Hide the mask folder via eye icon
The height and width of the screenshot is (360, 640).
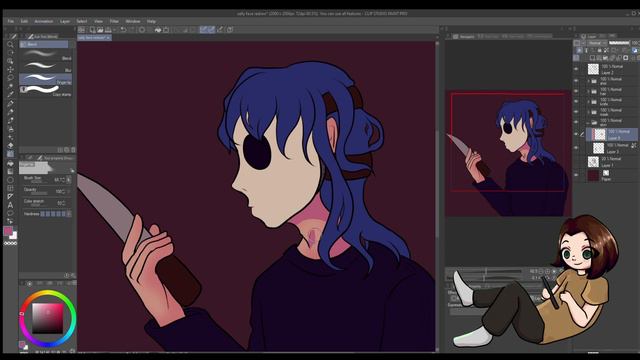[576, 112]
